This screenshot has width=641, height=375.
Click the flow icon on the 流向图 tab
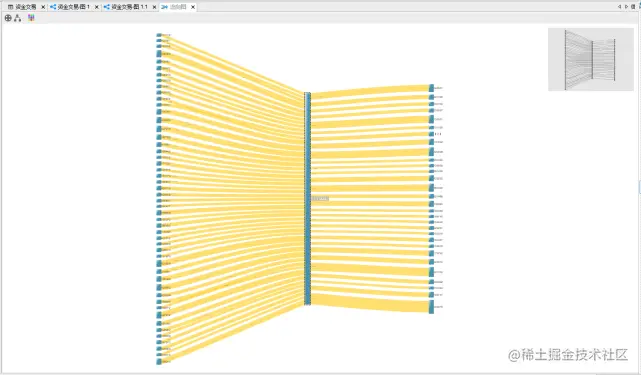coord(164,7)
